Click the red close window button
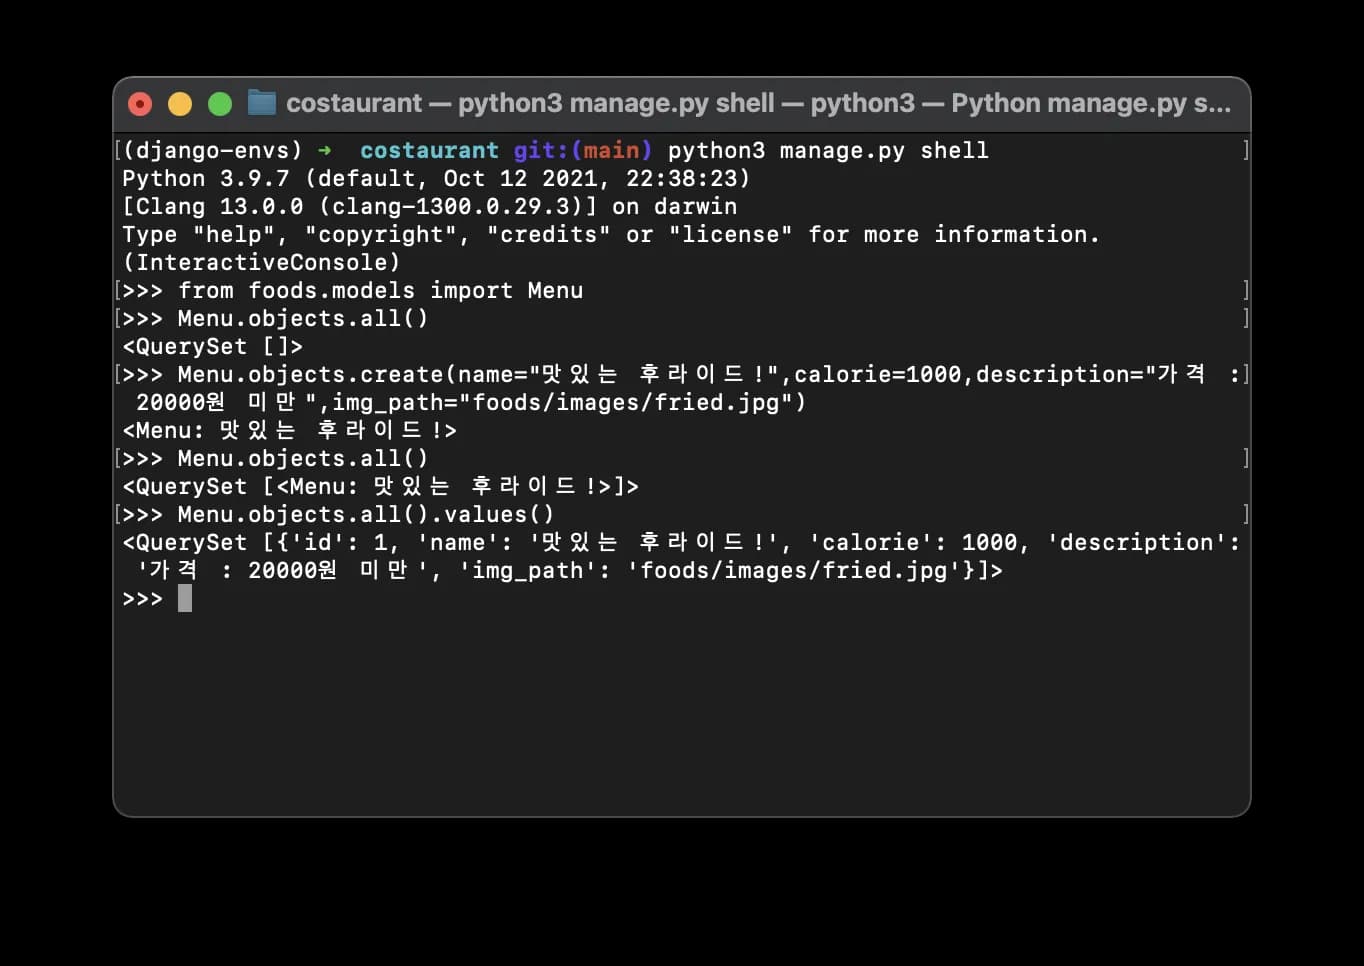Viewport: 1364px width, 966px height. click(140, 104)
